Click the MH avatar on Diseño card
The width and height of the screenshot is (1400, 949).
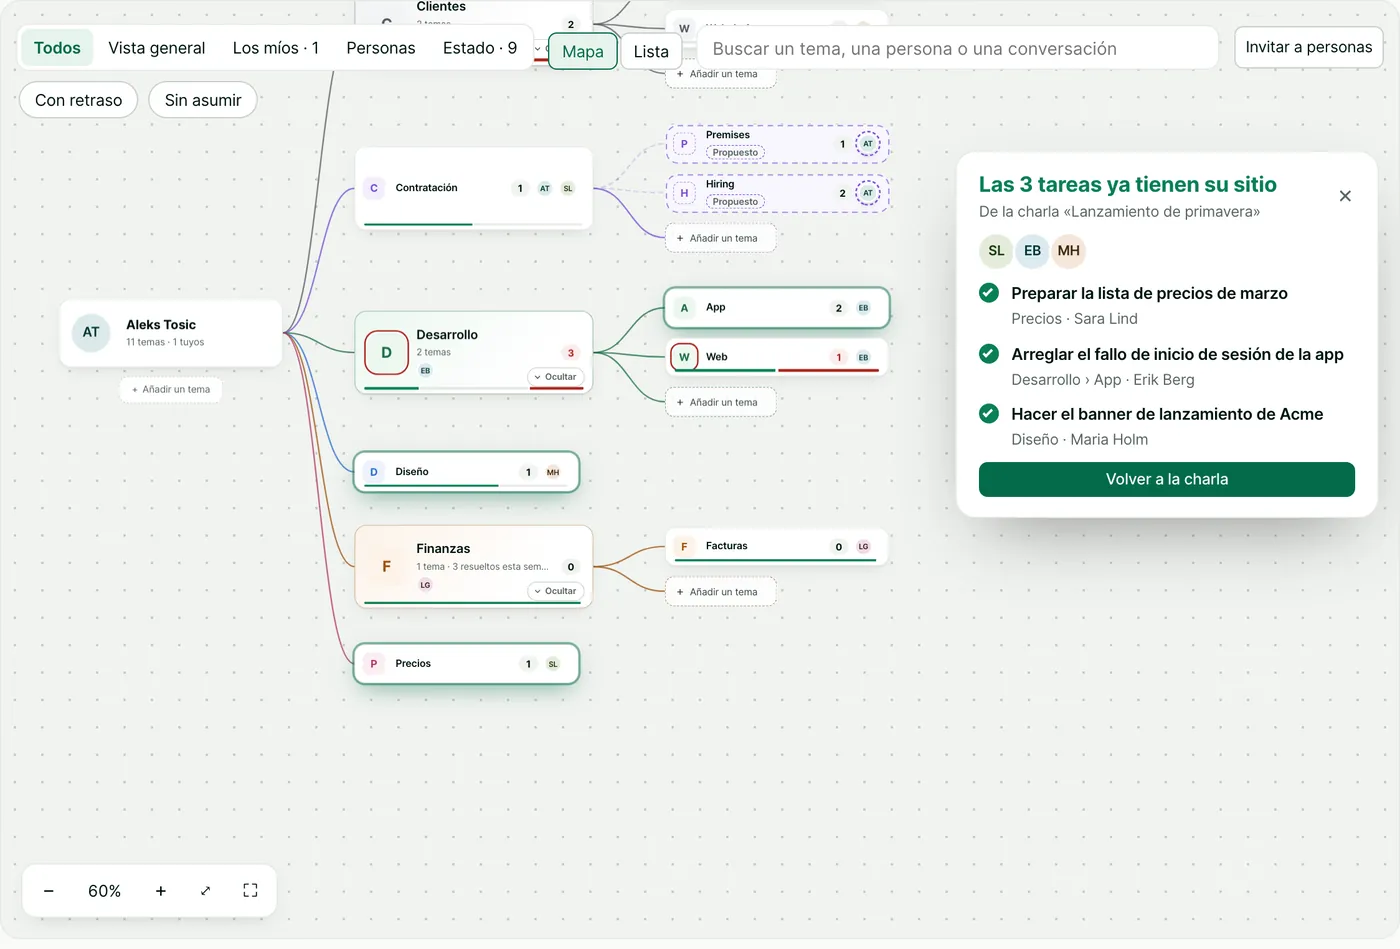tap(553, 472)
